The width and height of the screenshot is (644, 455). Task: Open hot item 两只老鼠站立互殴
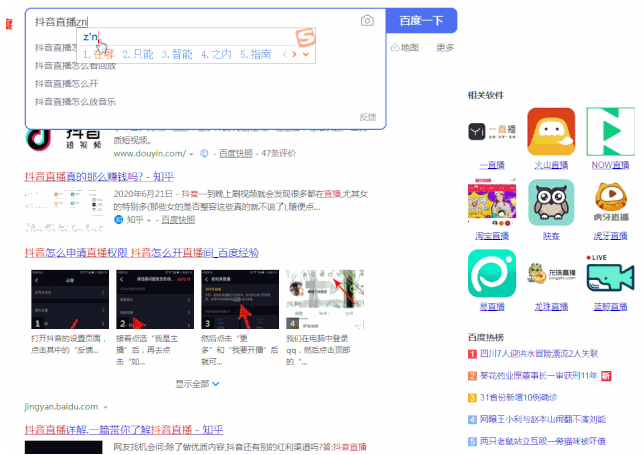(x=543, y=441)
